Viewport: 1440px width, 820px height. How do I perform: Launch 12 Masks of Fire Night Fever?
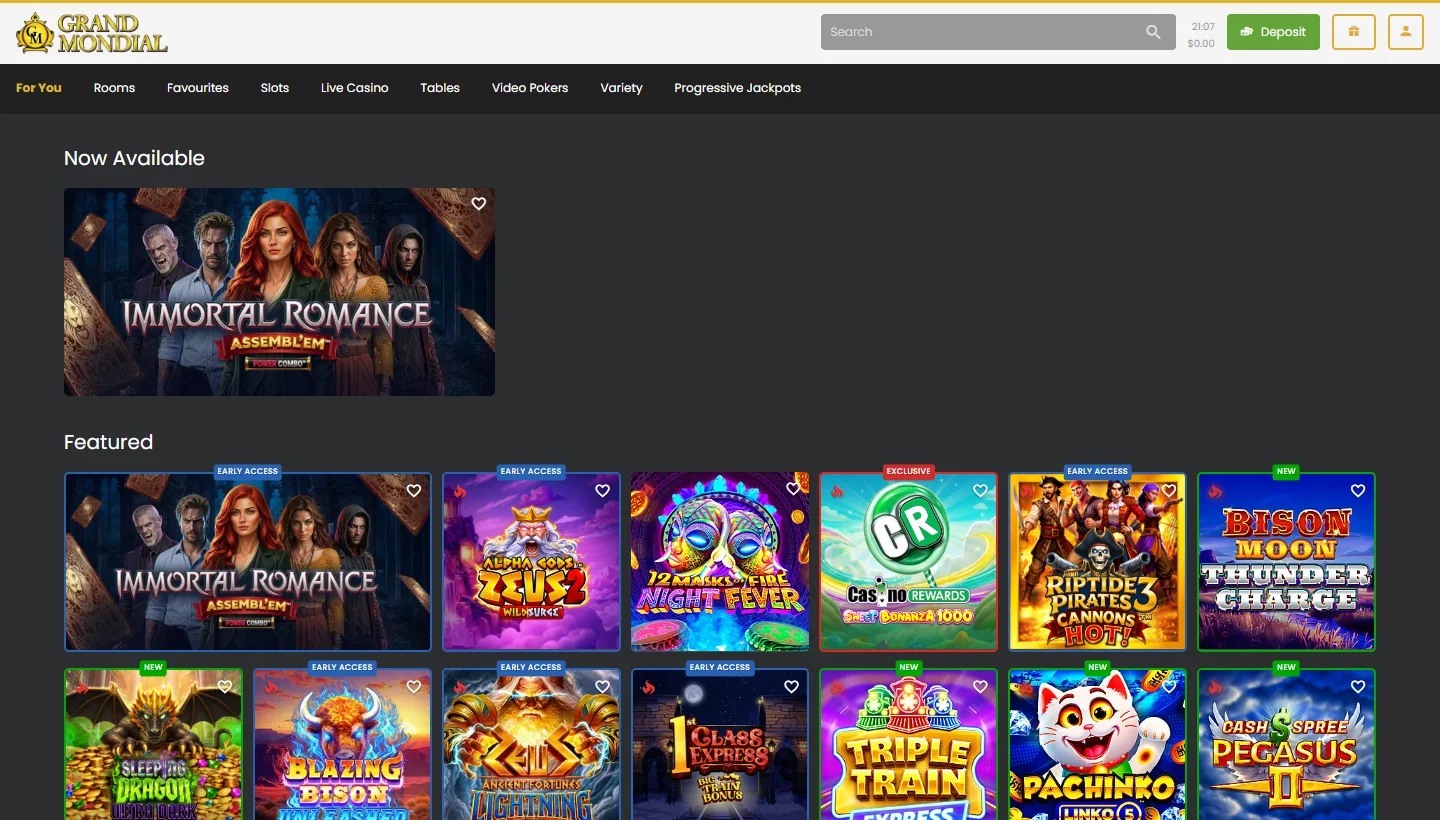click(720, 562)
